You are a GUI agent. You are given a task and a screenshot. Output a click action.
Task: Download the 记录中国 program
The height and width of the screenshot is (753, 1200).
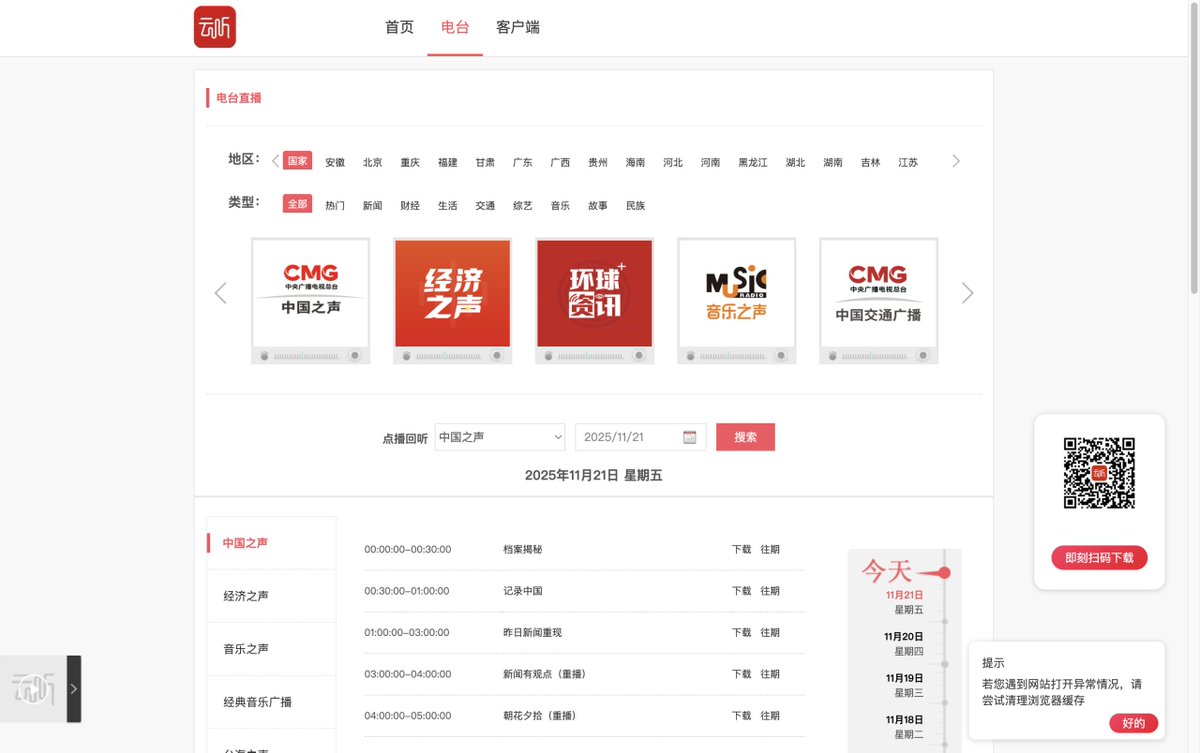(741, 591)
